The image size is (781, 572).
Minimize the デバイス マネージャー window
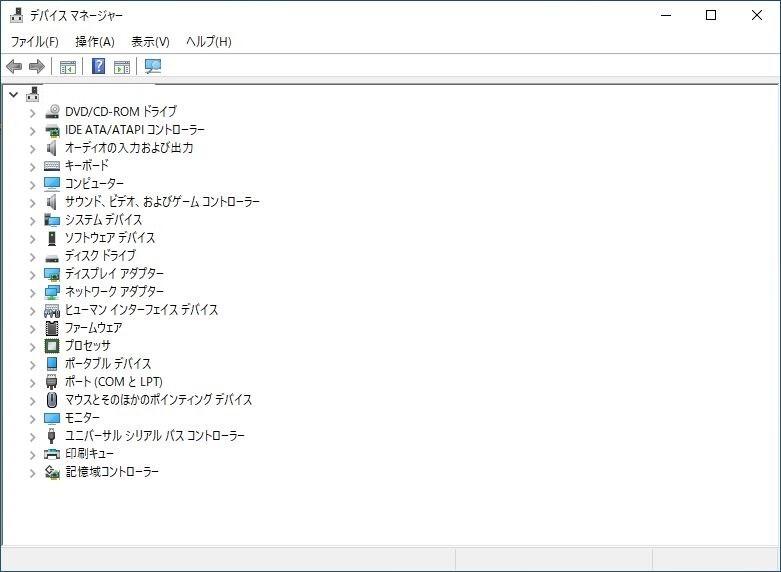[666, 15]
